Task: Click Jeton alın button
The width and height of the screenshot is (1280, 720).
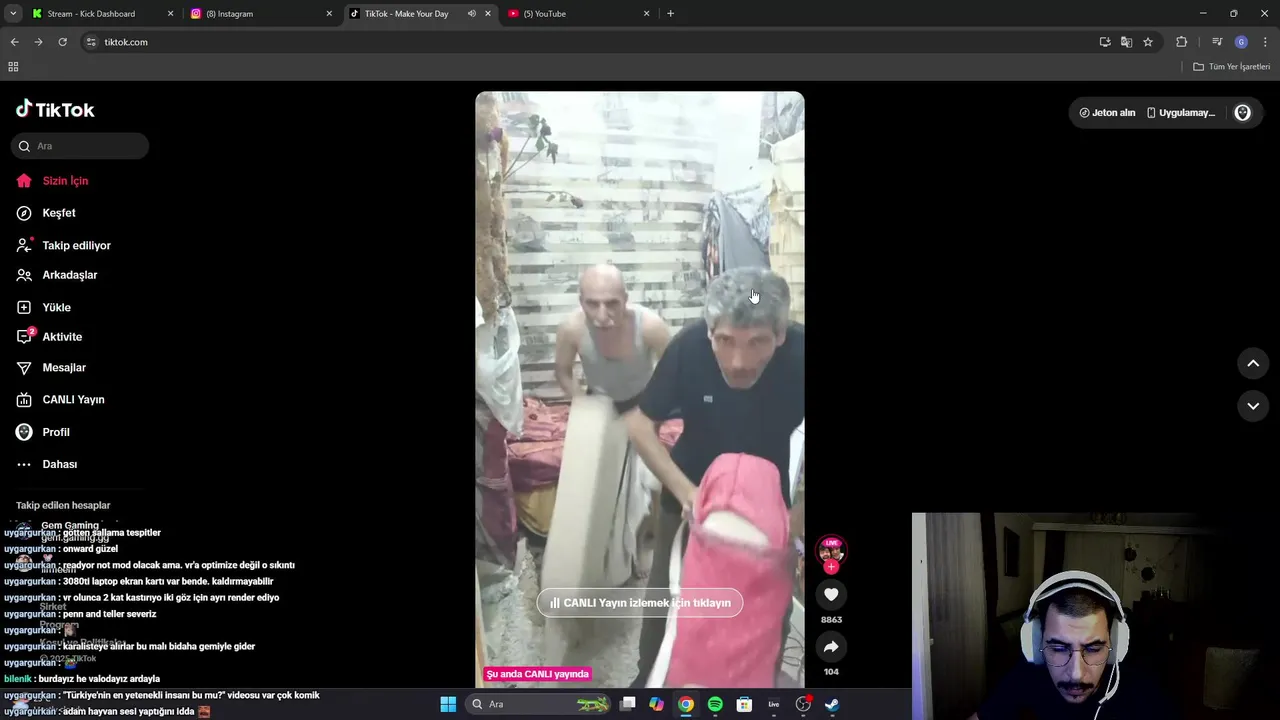Action: point(1107,113)
